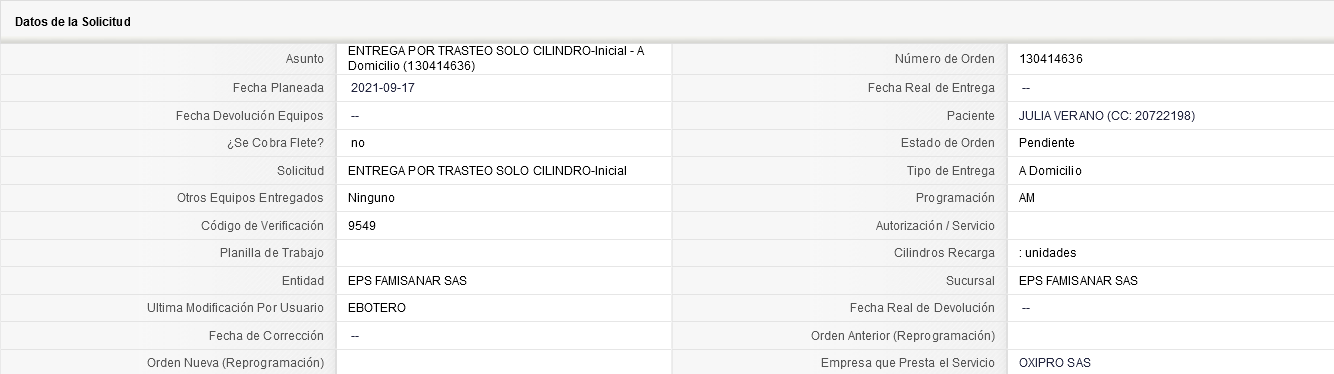
Task: Click the empty Planilla de Trabajo field
Action: click(504, 253)
